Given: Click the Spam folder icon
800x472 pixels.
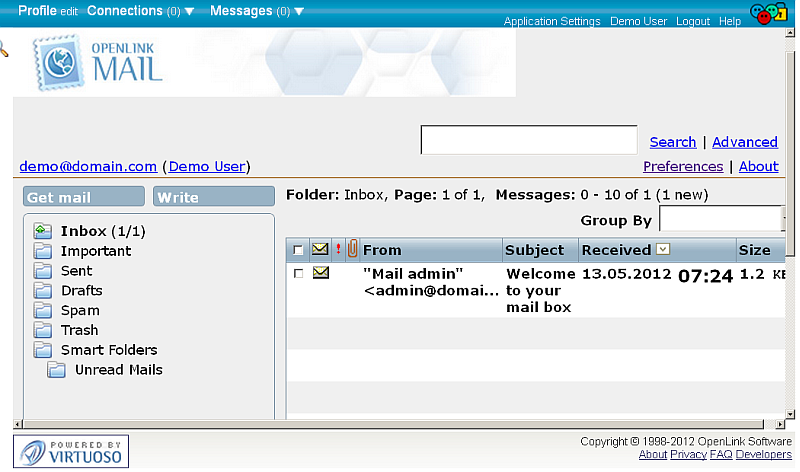Looking at the screenshot, I should point(43,311).
